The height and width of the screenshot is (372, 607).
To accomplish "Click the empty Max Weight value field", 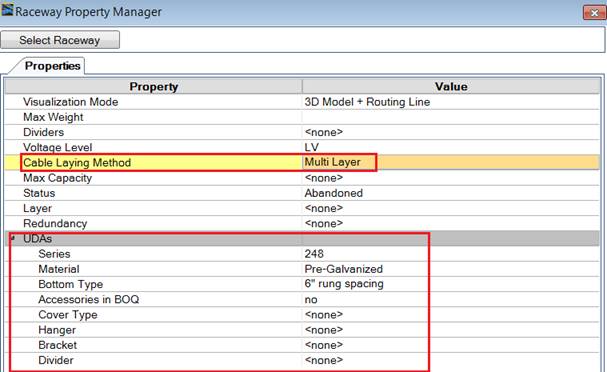I will pyautogui.click(x=451, y=117).
